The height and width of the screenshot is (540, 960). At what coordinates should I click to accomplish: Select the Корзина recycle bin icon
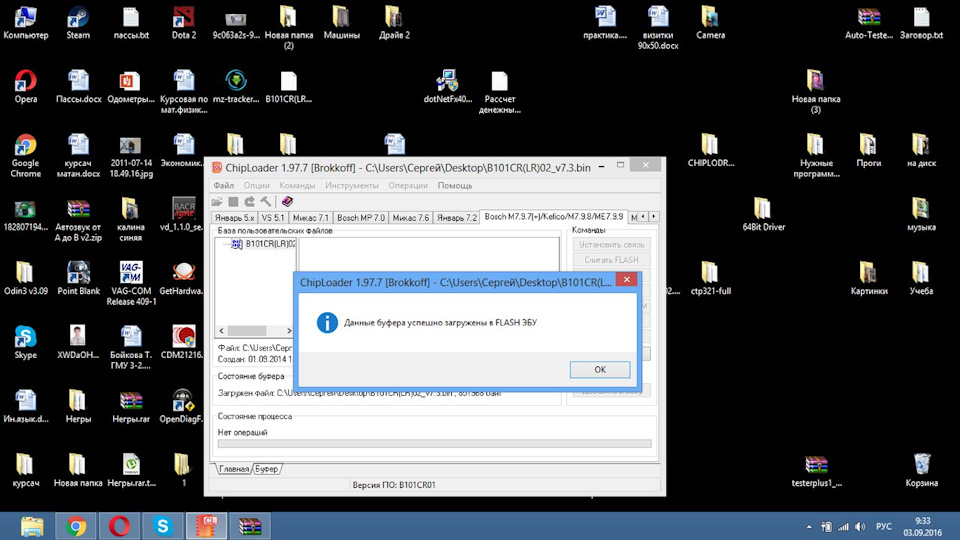(921, 470)
